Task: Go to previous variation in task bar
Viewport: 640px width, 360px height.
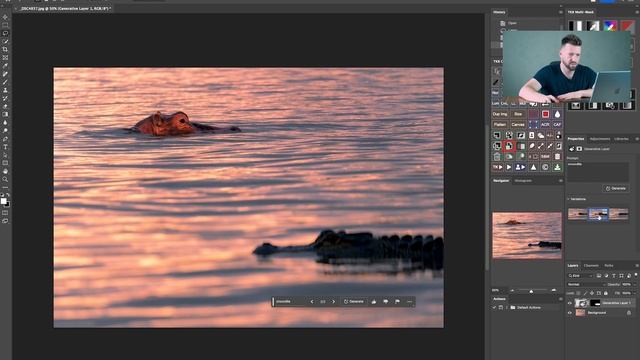Action: coord(312,302)
